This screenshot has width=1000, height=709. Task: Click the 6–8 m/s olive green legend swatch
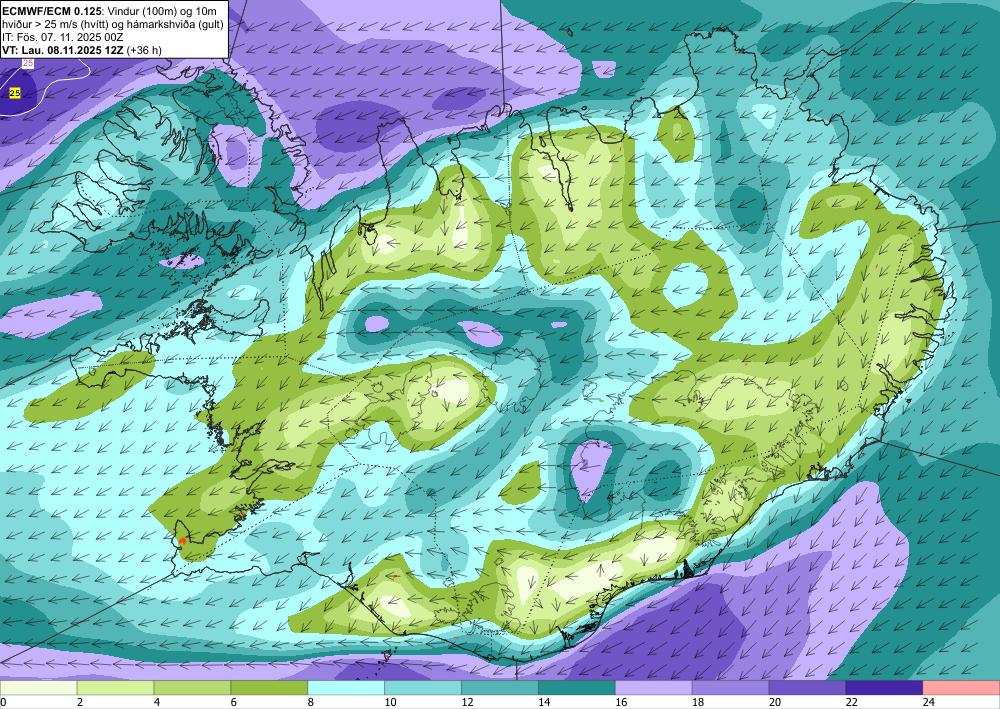269,689
